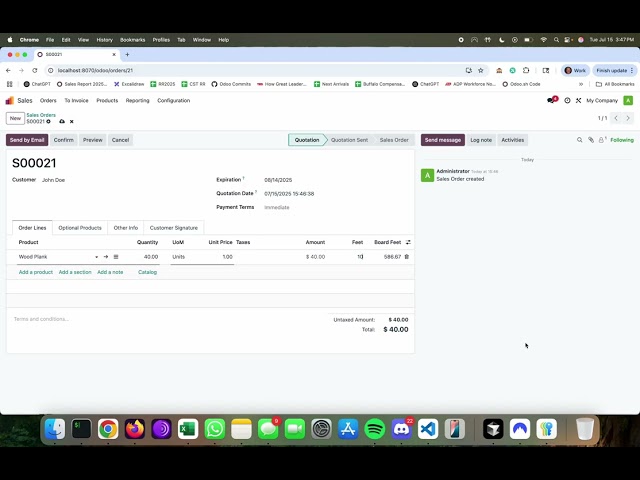Open Spotify in the Dock
Viewport: 640px width, 480px height.
[375, 429]
